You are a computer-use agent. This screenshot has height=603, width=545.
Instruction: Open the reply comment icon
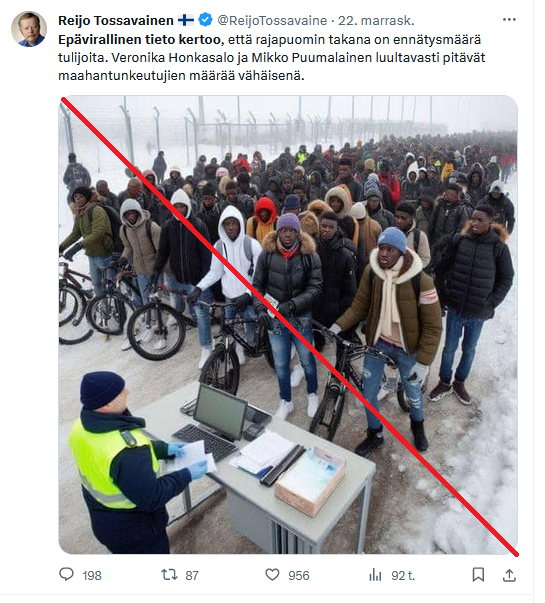coord(66,575)
